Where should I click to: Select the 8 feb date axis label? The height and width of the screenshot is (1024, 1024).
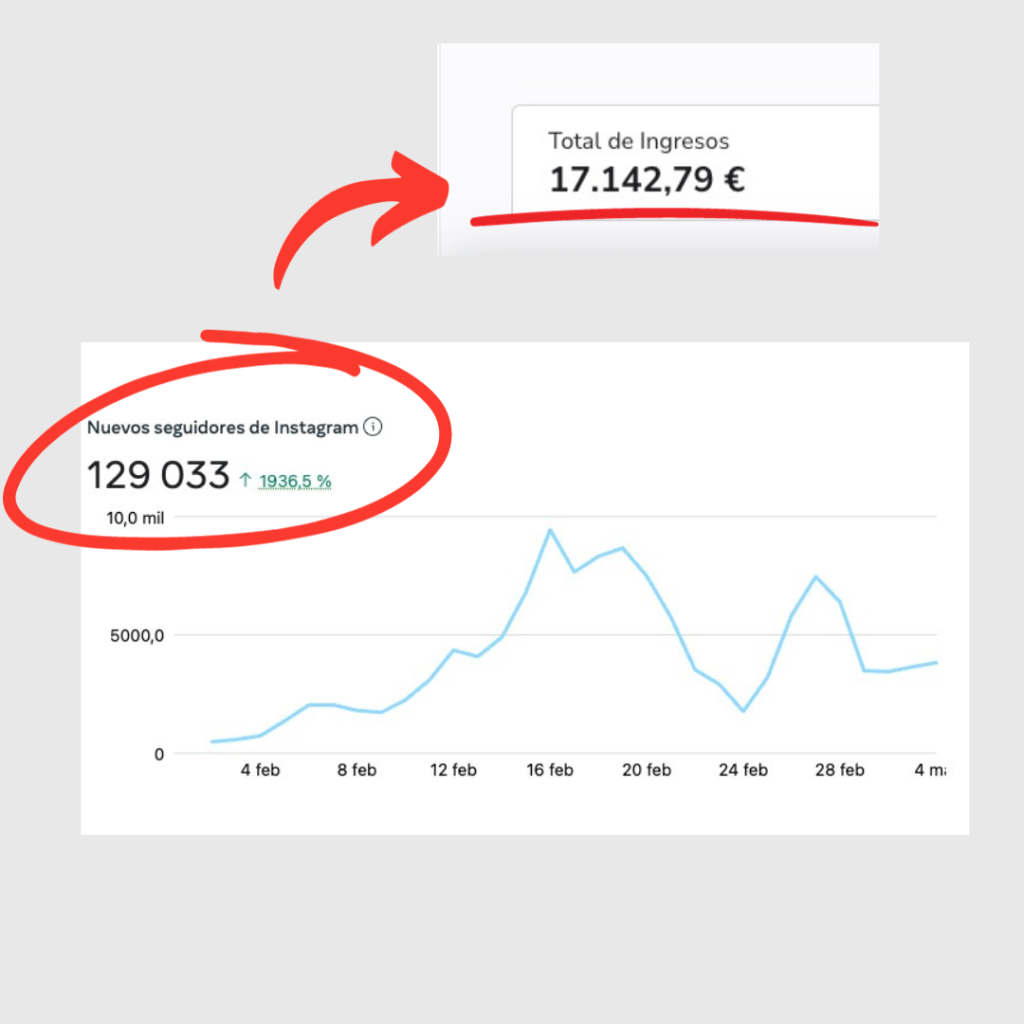pyautogui.click(x=357, y=770)
